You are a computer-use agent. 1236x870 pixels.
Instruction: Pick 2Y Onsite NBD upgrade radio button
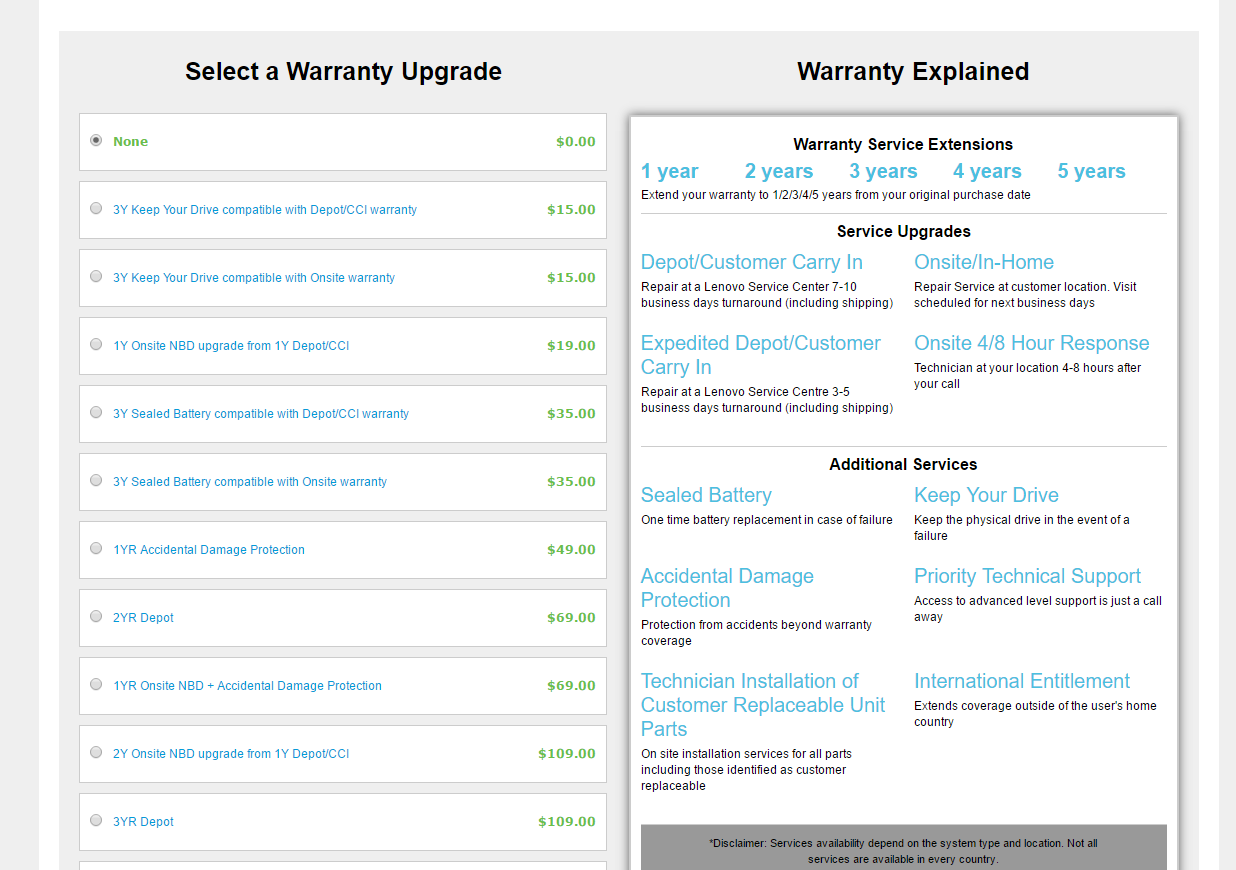(x=96, y=752)
